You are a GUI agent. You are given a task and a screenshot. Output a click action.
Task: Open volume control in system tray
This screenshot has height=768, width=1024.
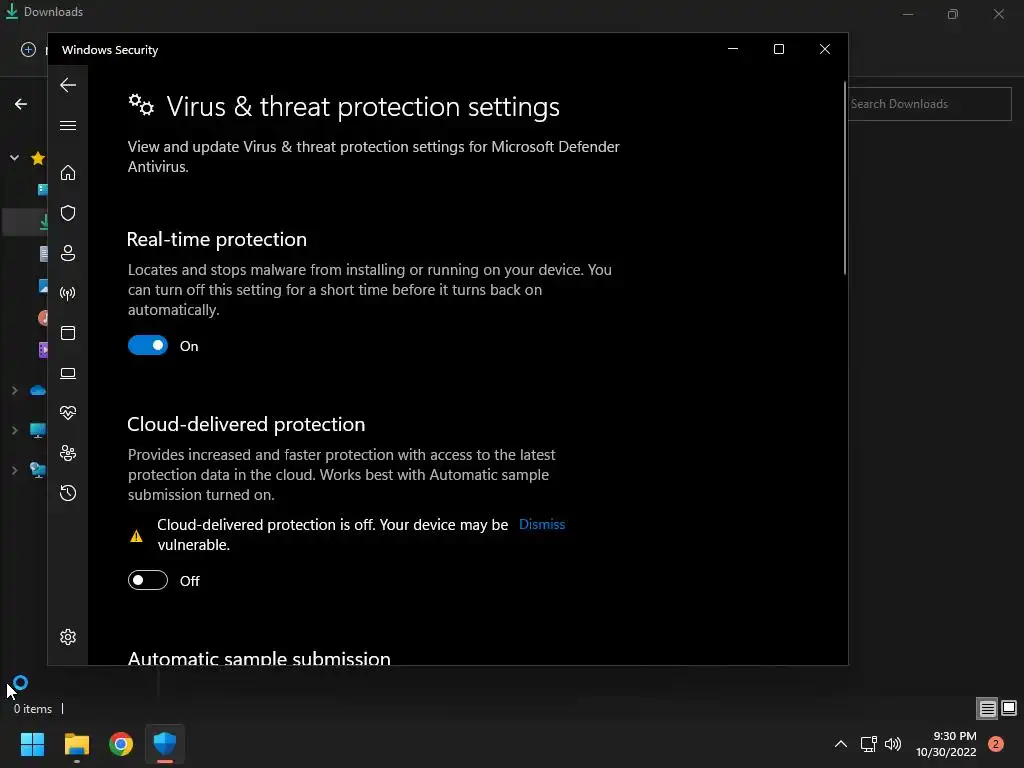coord(893,744)
